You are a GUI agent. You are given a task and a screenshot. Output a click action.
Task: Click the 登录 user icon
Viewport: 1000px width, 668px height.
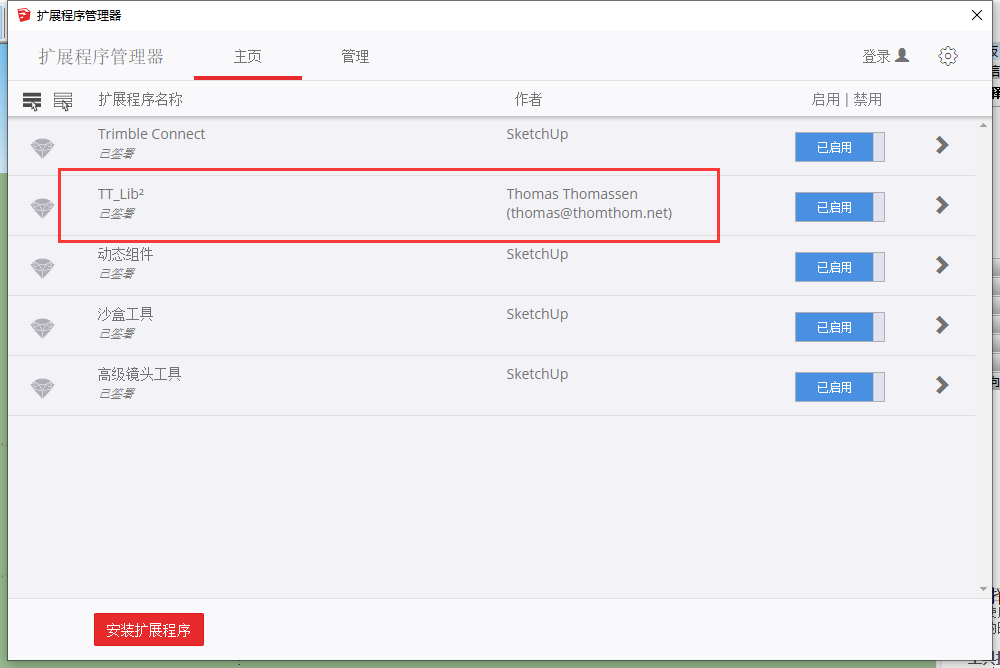pyautogui.click(x=902, y=56)
